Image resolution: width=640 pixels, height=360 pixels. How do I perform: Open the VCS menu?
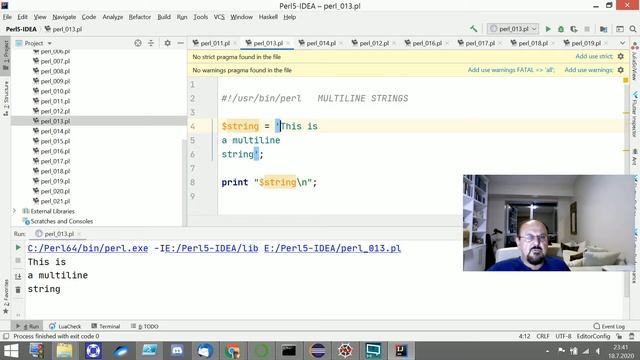pyautogui.click(x=219, y=17)
